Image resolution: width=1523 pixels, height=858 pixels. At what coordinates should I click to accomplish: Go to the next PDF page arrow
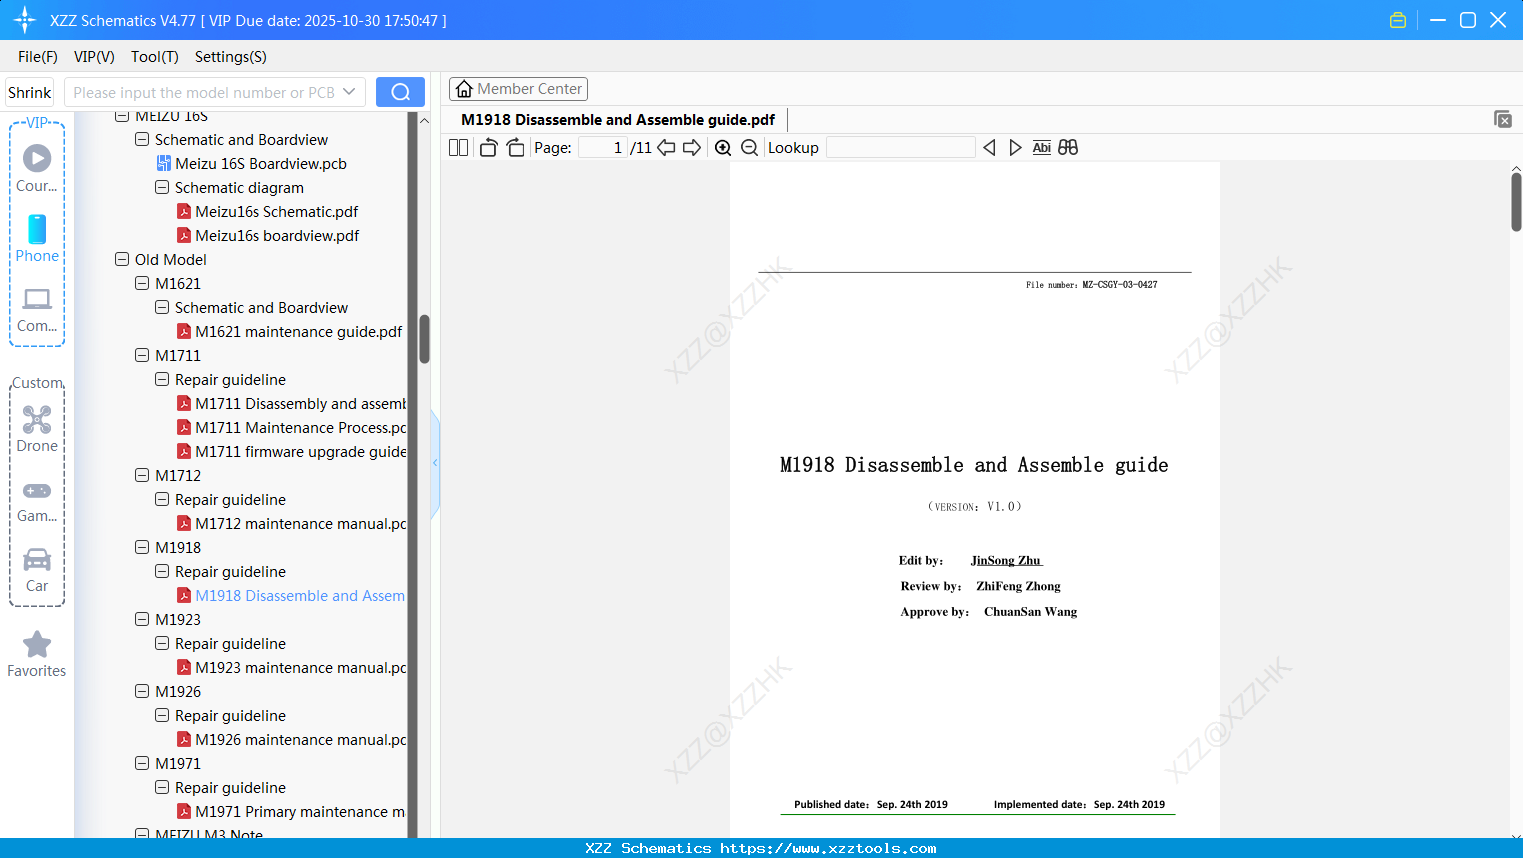pyautogui.click(x=692, y=148)
